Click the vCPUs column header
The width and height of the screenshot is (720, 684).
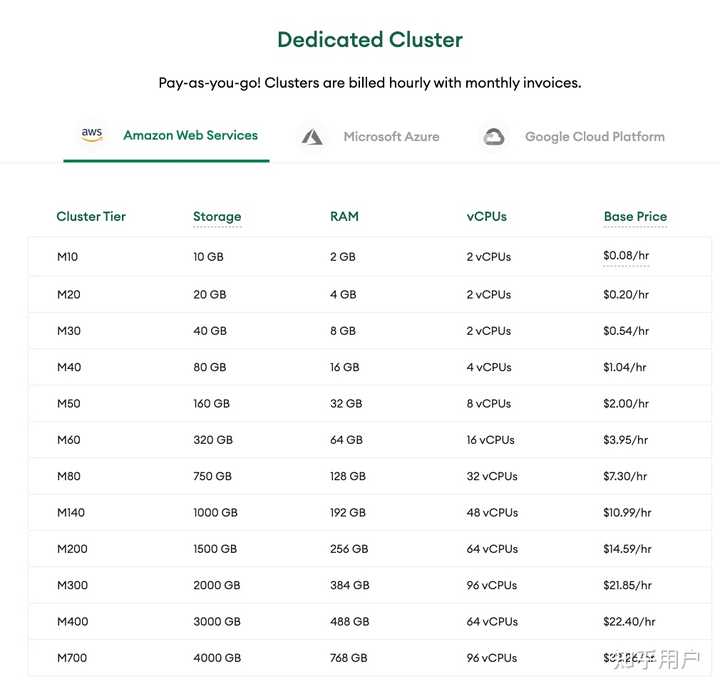[x=487, y=216]
